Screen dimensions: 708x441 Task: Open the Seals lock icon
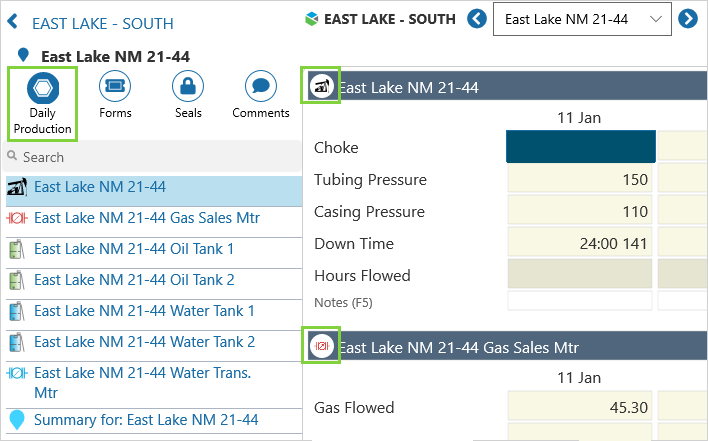(188, 88)
